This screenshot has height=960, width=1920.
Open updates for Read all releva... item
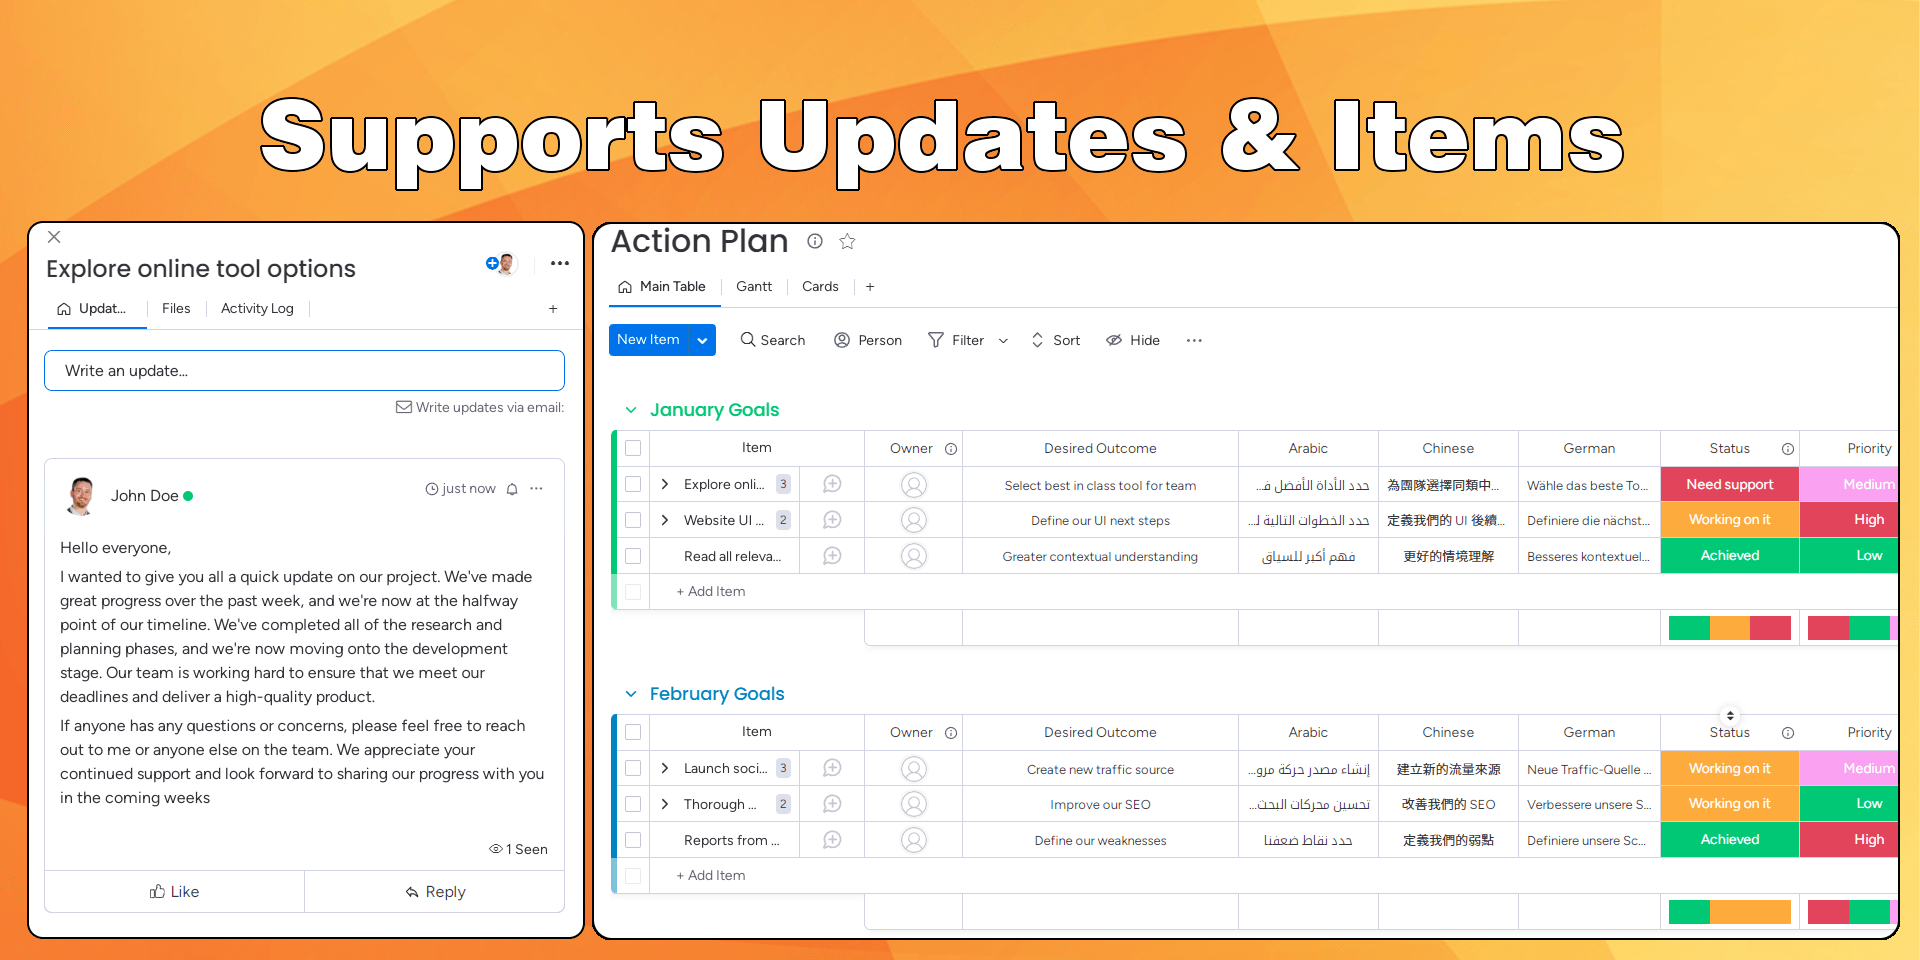click(832, 556)
